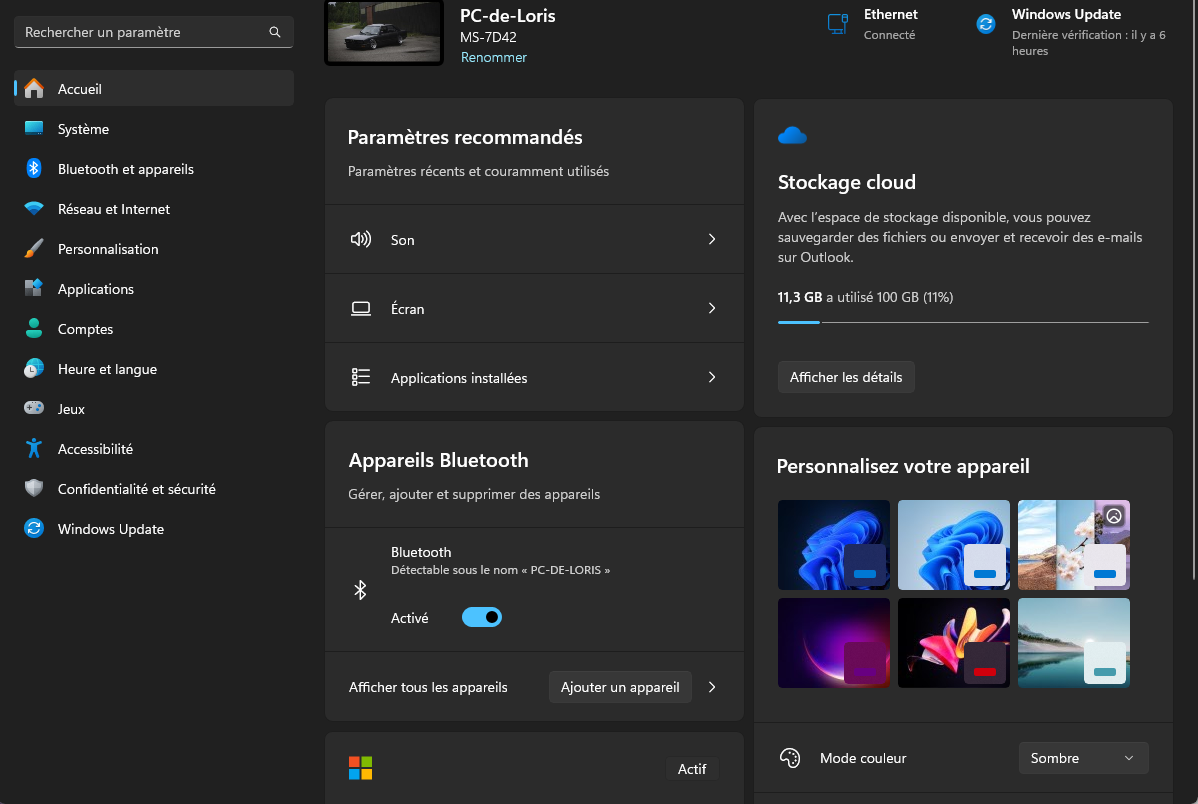Viewport: 1198px width, 804px height.
Task: Select the colorful flower dark theme
Action: 954,643
